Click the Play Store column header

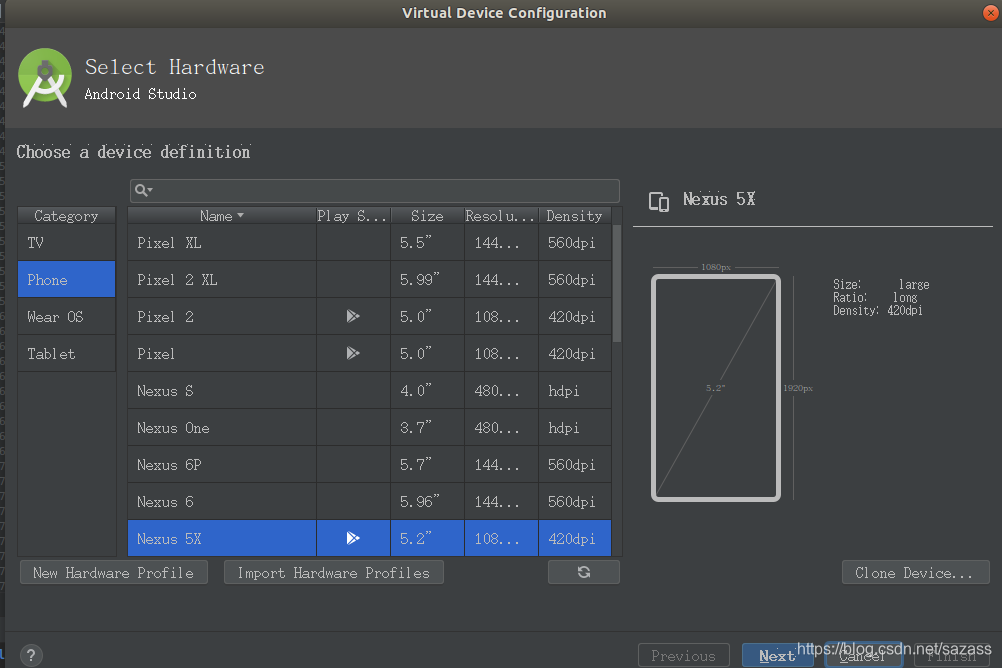(x=353, y=216)
